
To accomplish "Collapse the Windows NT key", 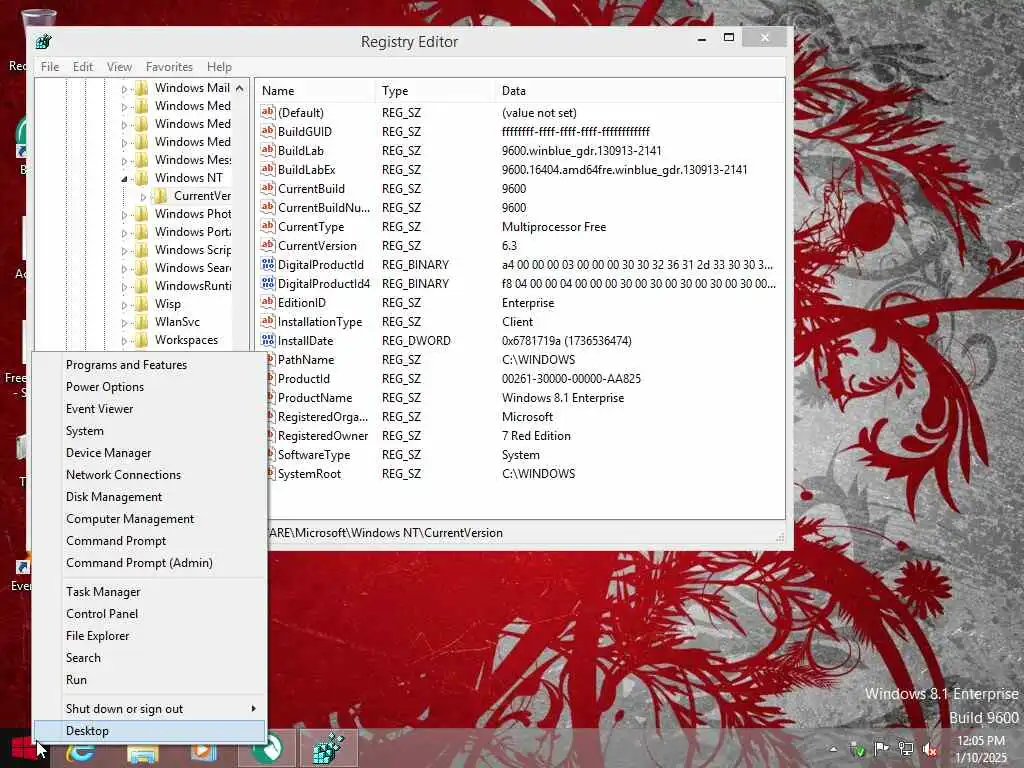I will click(x=124, y=178).
